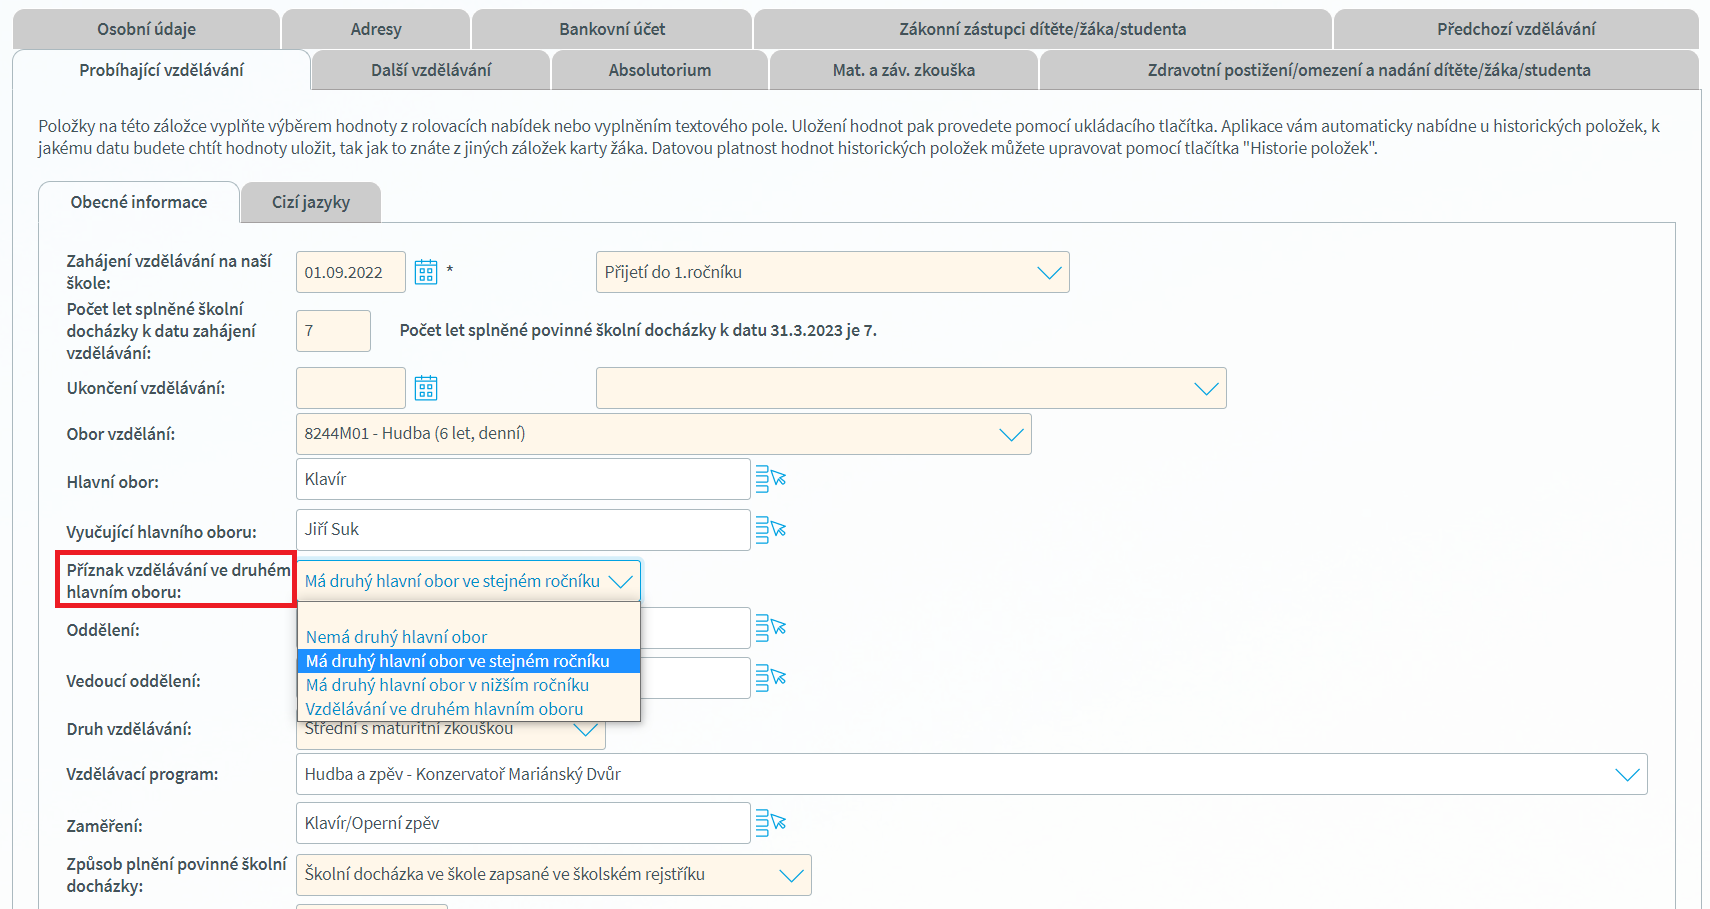Expand the empty Ukončení vzdělávání reason dropdown
The height and width of the screenshot is (909, 1710).
(x=911, y=388)
